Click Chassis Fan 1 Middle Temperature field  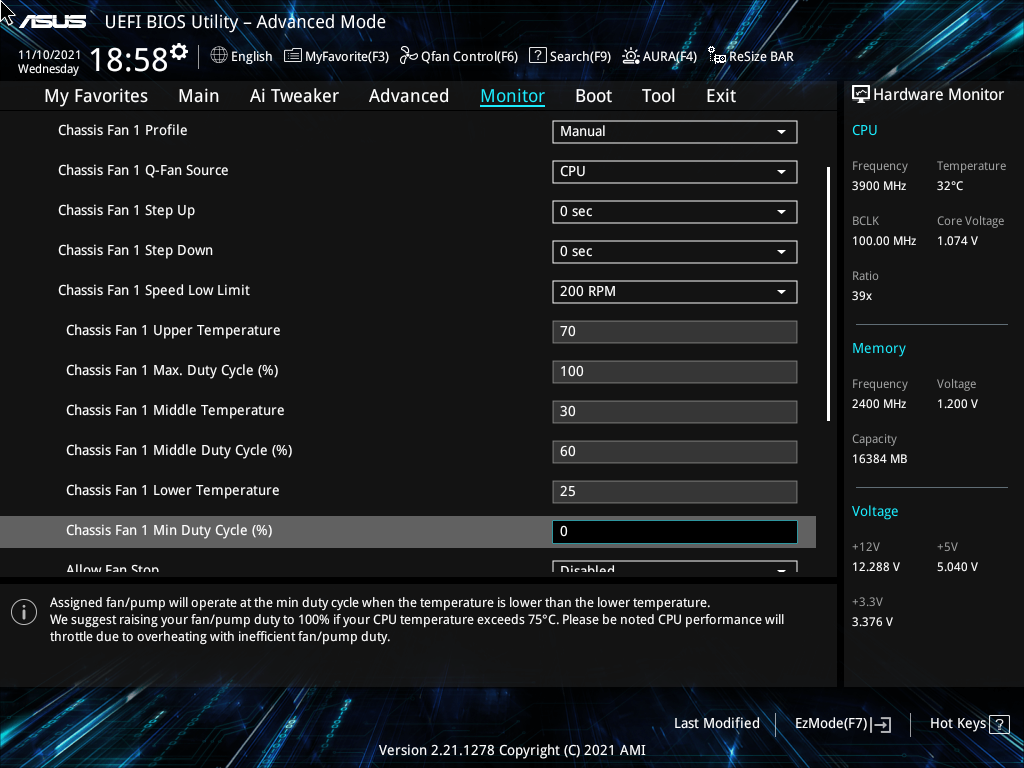pos(675,411)
